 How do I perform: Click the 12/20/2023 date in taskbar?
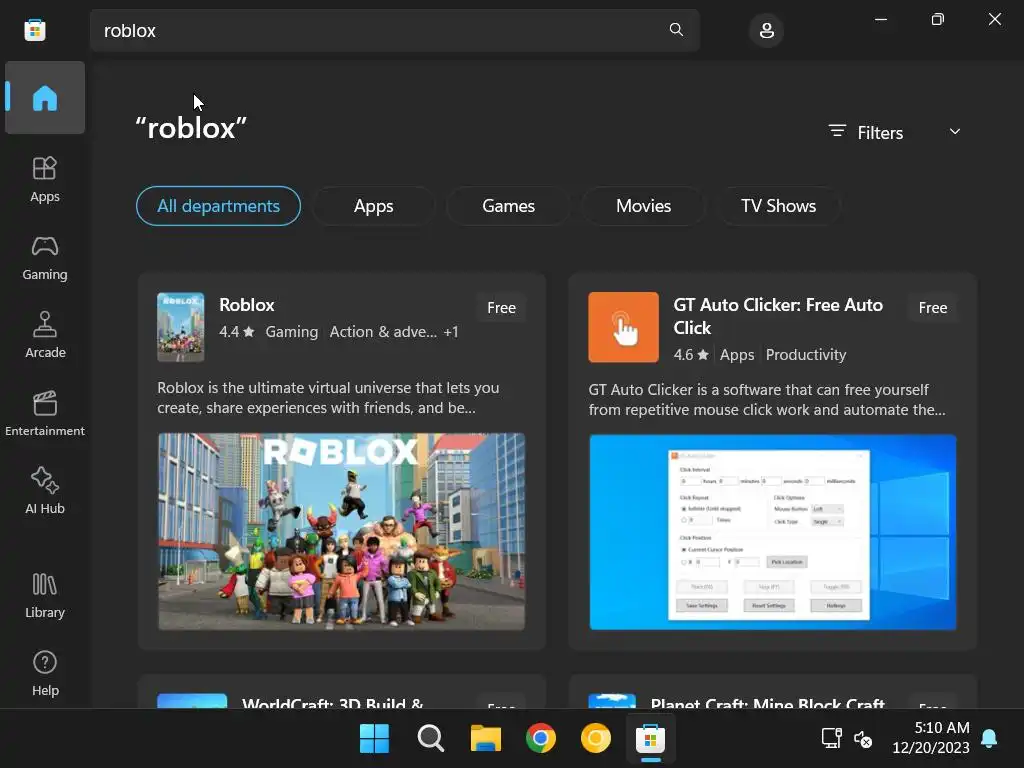point(931,747)
